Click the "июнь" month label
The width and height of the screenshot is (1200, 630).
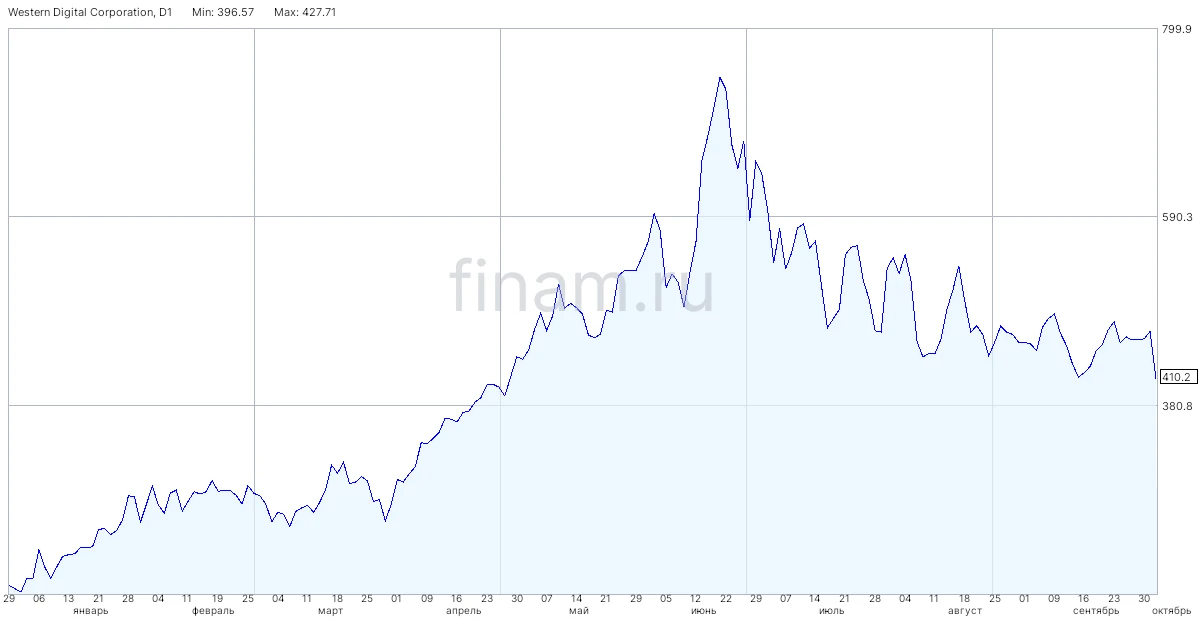point(703,610)
